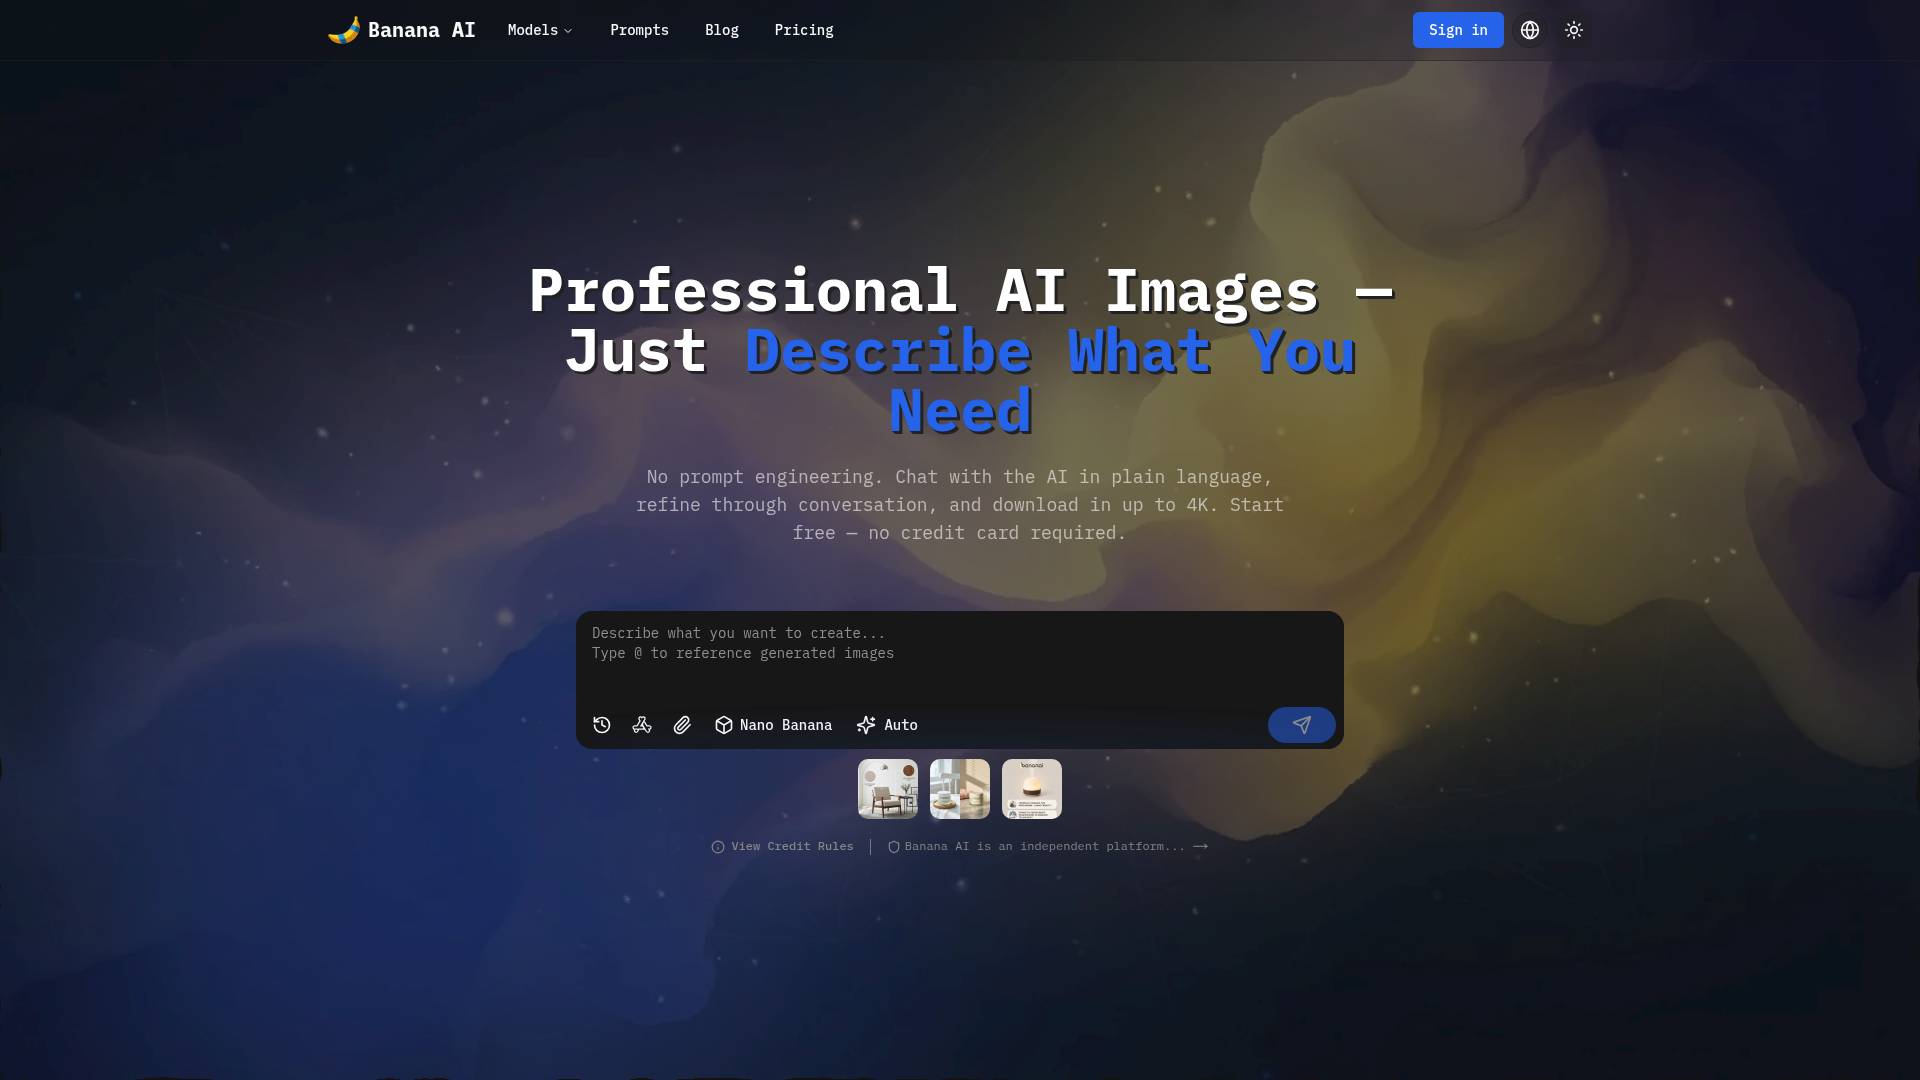Image resolution: width=1920 pixels, height=1080 pixels.
Task: Open the language globe icon
Action: tap(1529, 30)
